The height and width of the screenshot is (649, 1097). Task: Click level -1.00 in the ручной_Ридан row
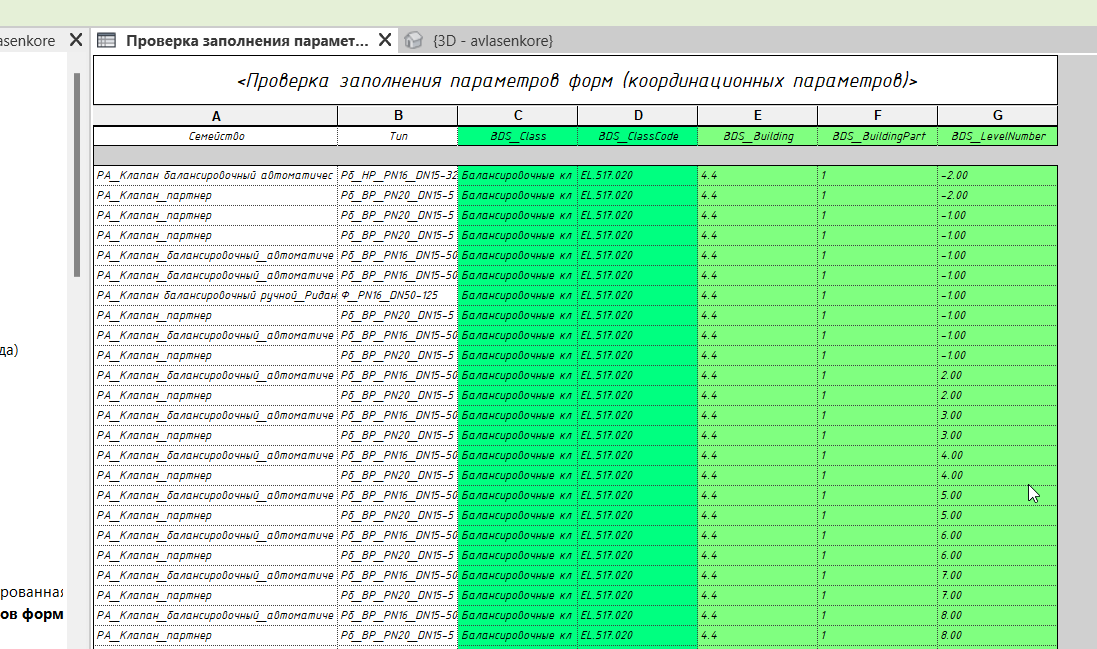998,296
